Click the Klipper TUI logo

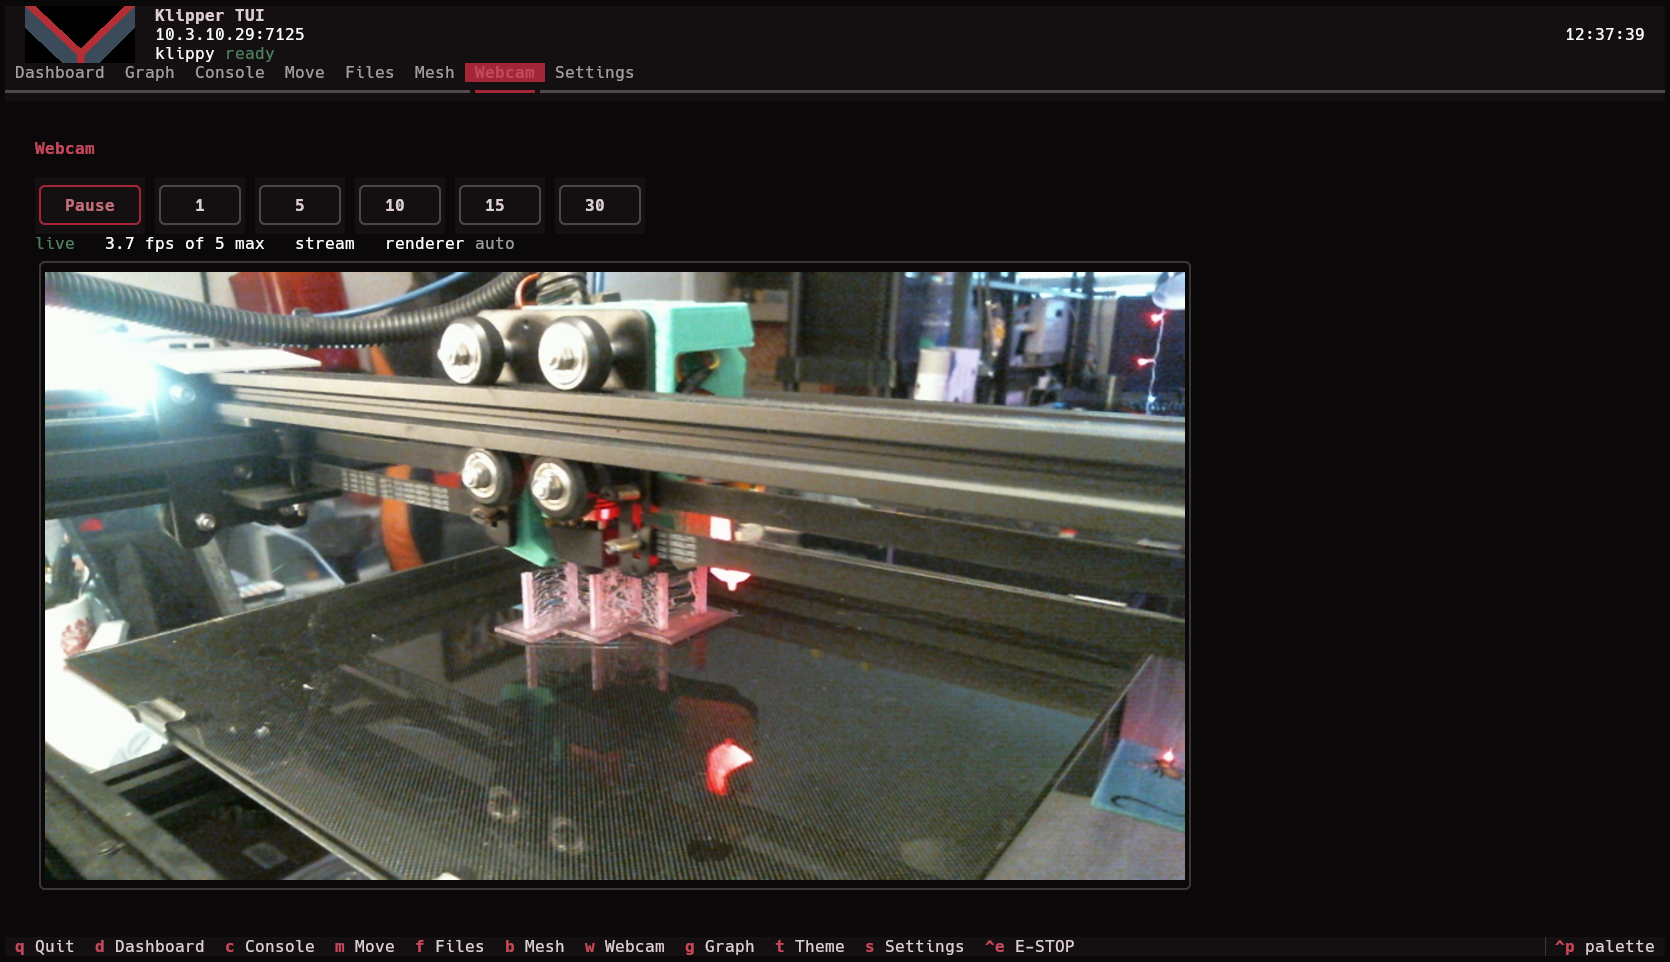pos(80,34)
